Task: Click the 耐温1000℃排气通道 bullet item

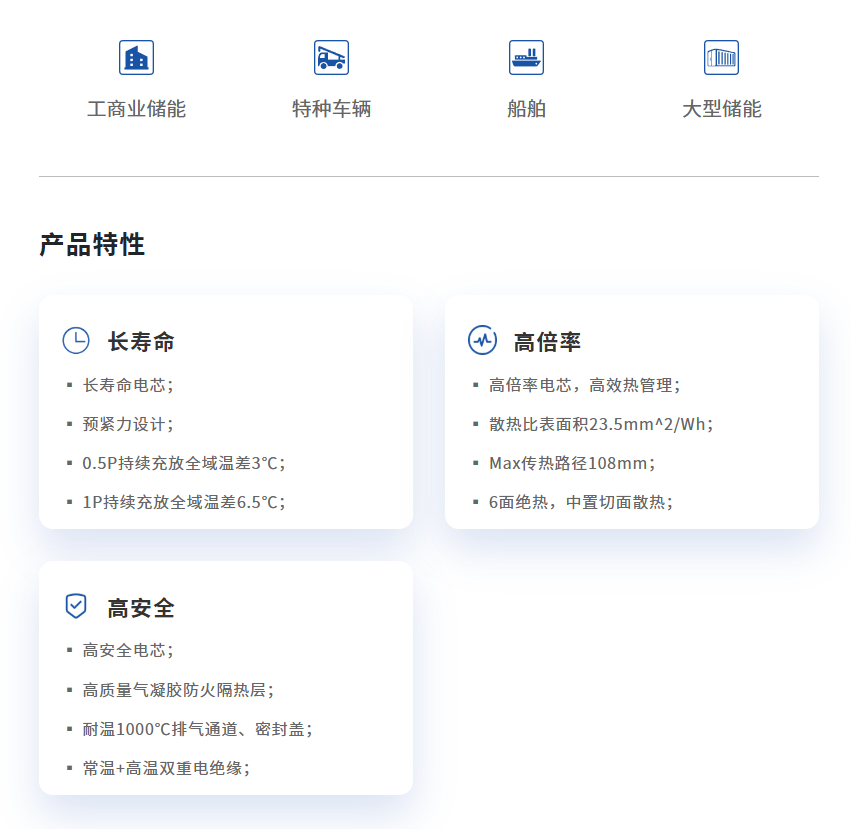Action: point(197,729)
